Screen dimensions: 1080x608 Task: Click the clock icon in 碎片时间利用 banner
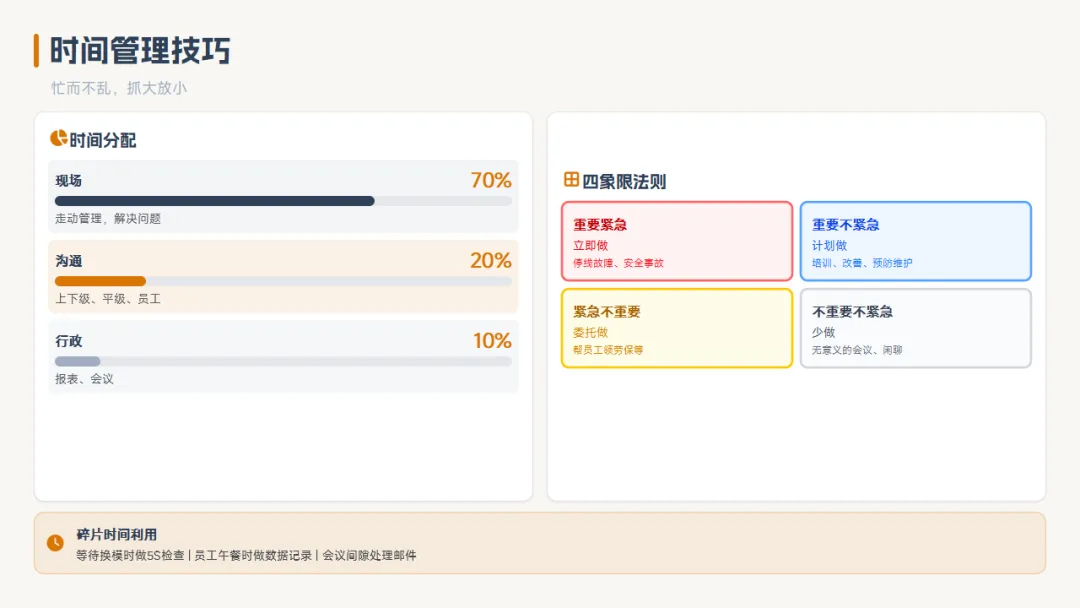[x=55, y=543]
